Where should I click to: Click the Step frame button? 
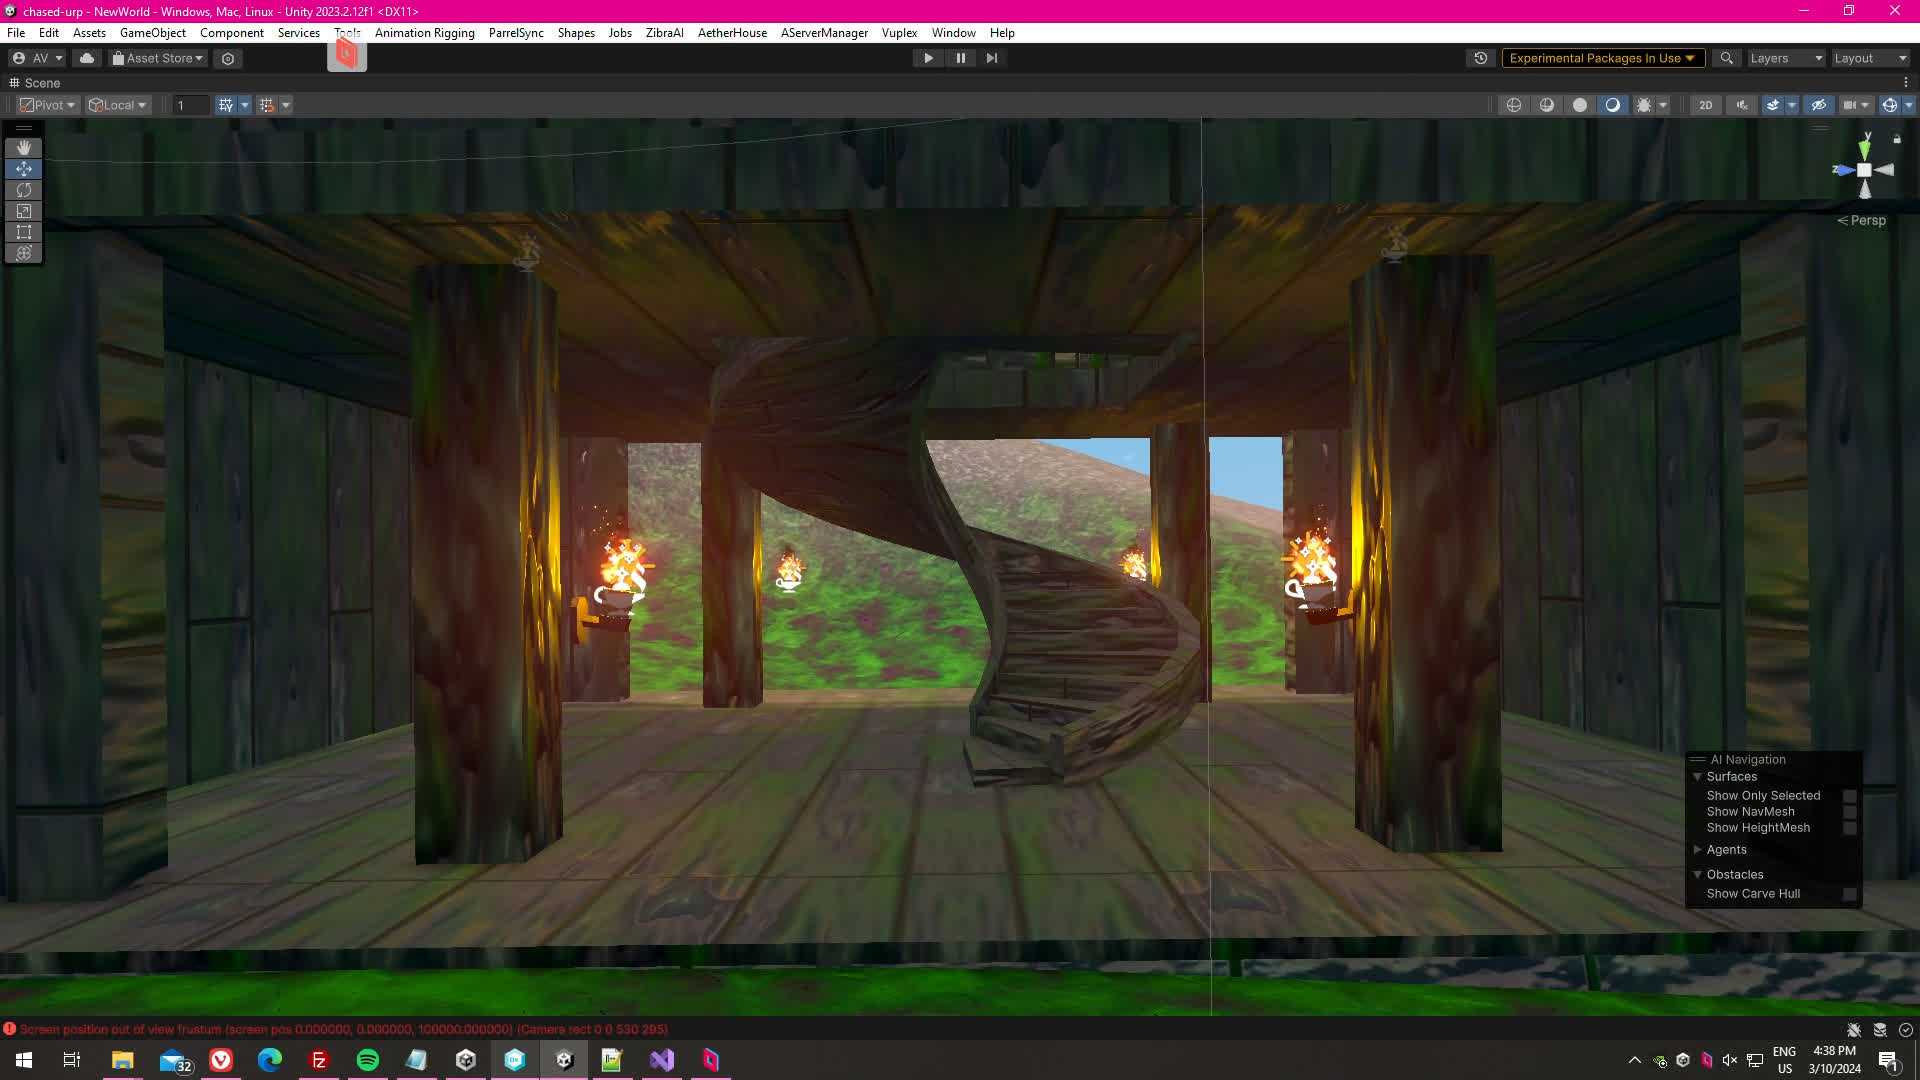[991, 58]
